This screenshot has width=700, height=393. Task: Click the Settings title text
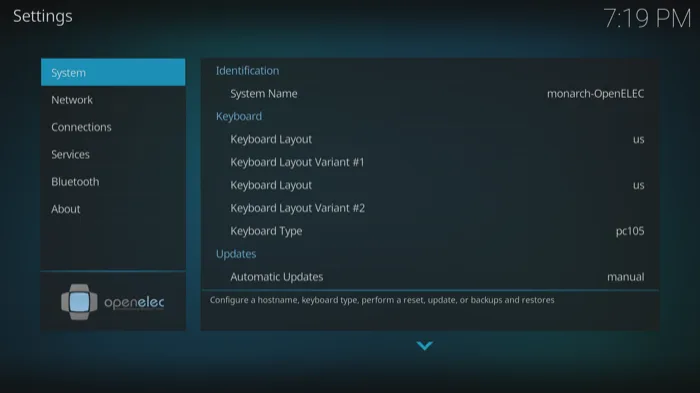click(42, 16)
